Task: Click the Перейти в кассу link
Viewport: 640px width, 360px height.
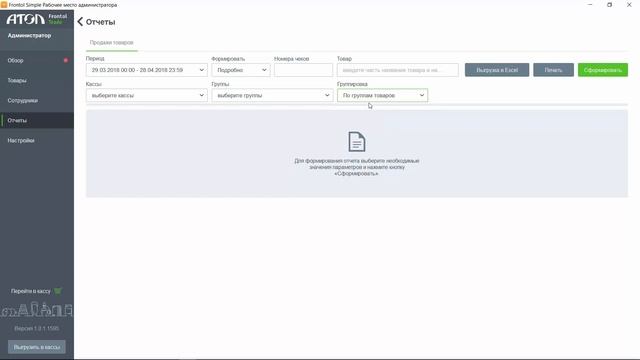Action: (x=31, y=291)
